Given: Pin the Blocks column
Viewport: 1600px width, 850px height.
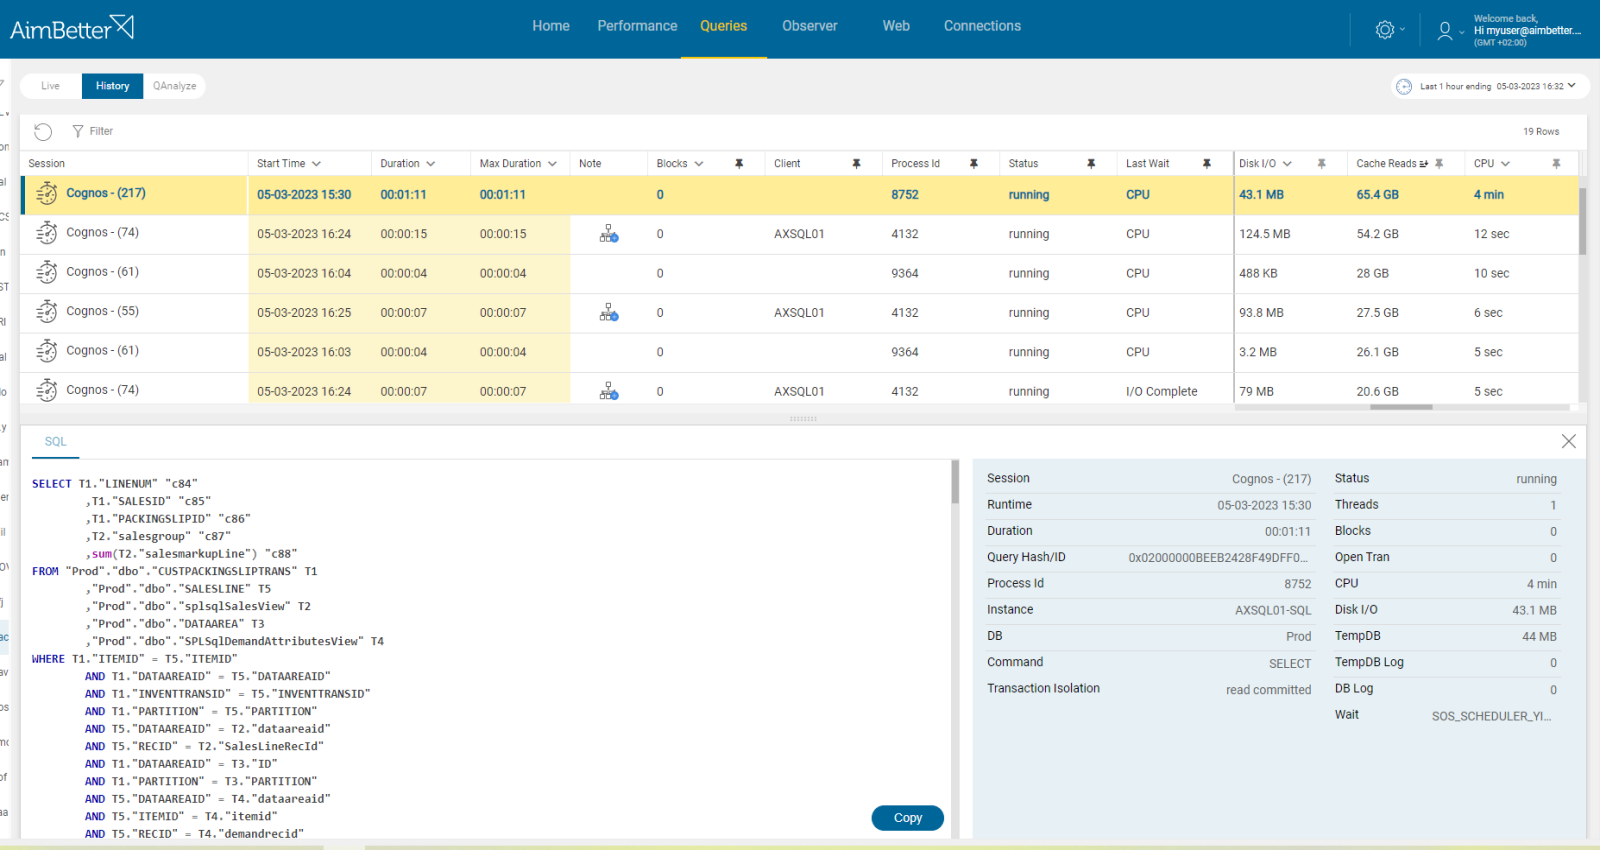Looking at the screenshot, I should pos(739,163).
